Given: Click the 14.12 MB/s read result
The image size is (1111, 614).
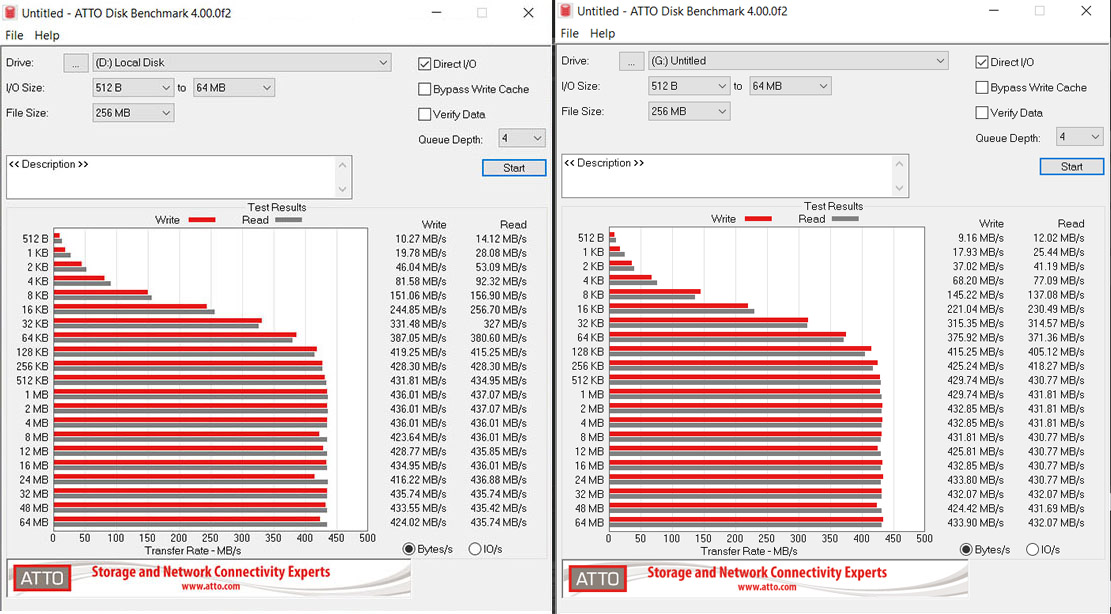Looking at the screenshot, I should (x=501, y=239).
